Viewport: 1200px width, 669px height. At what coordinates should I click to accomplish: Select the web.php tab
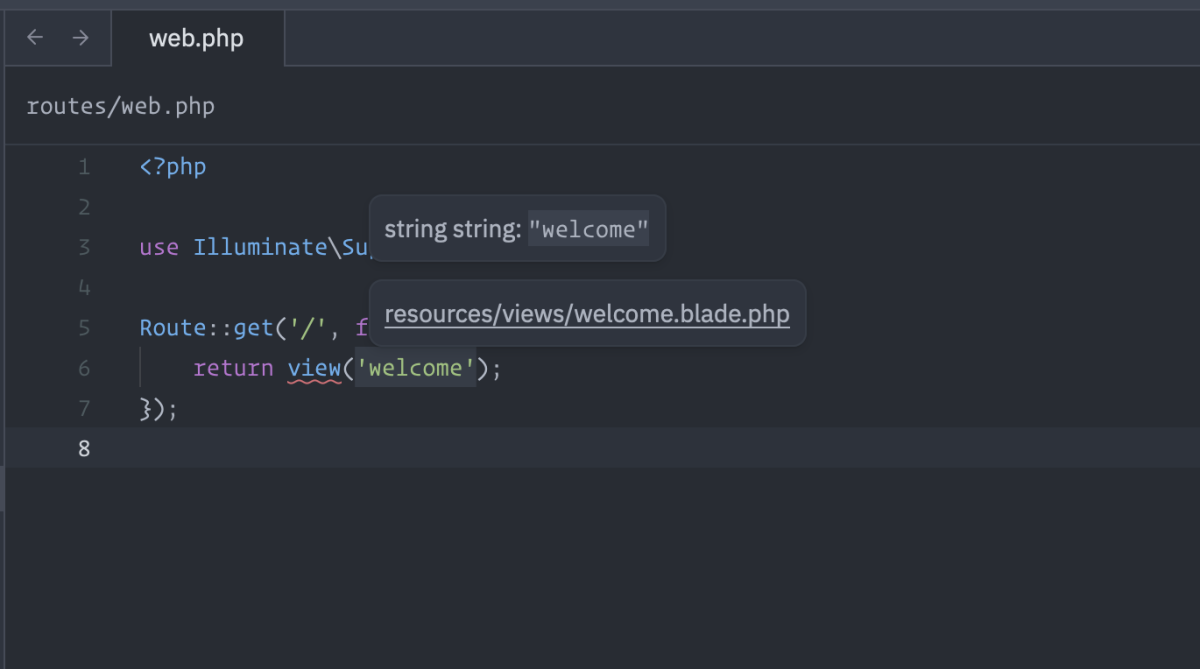(x=197, y=39)
